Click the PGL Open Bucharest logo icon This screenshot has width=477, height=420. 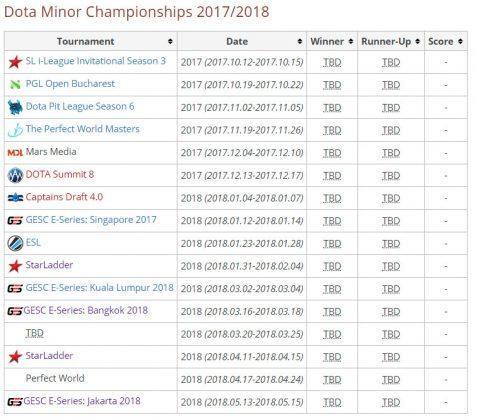pyautogui.click(x=15, y=84)
